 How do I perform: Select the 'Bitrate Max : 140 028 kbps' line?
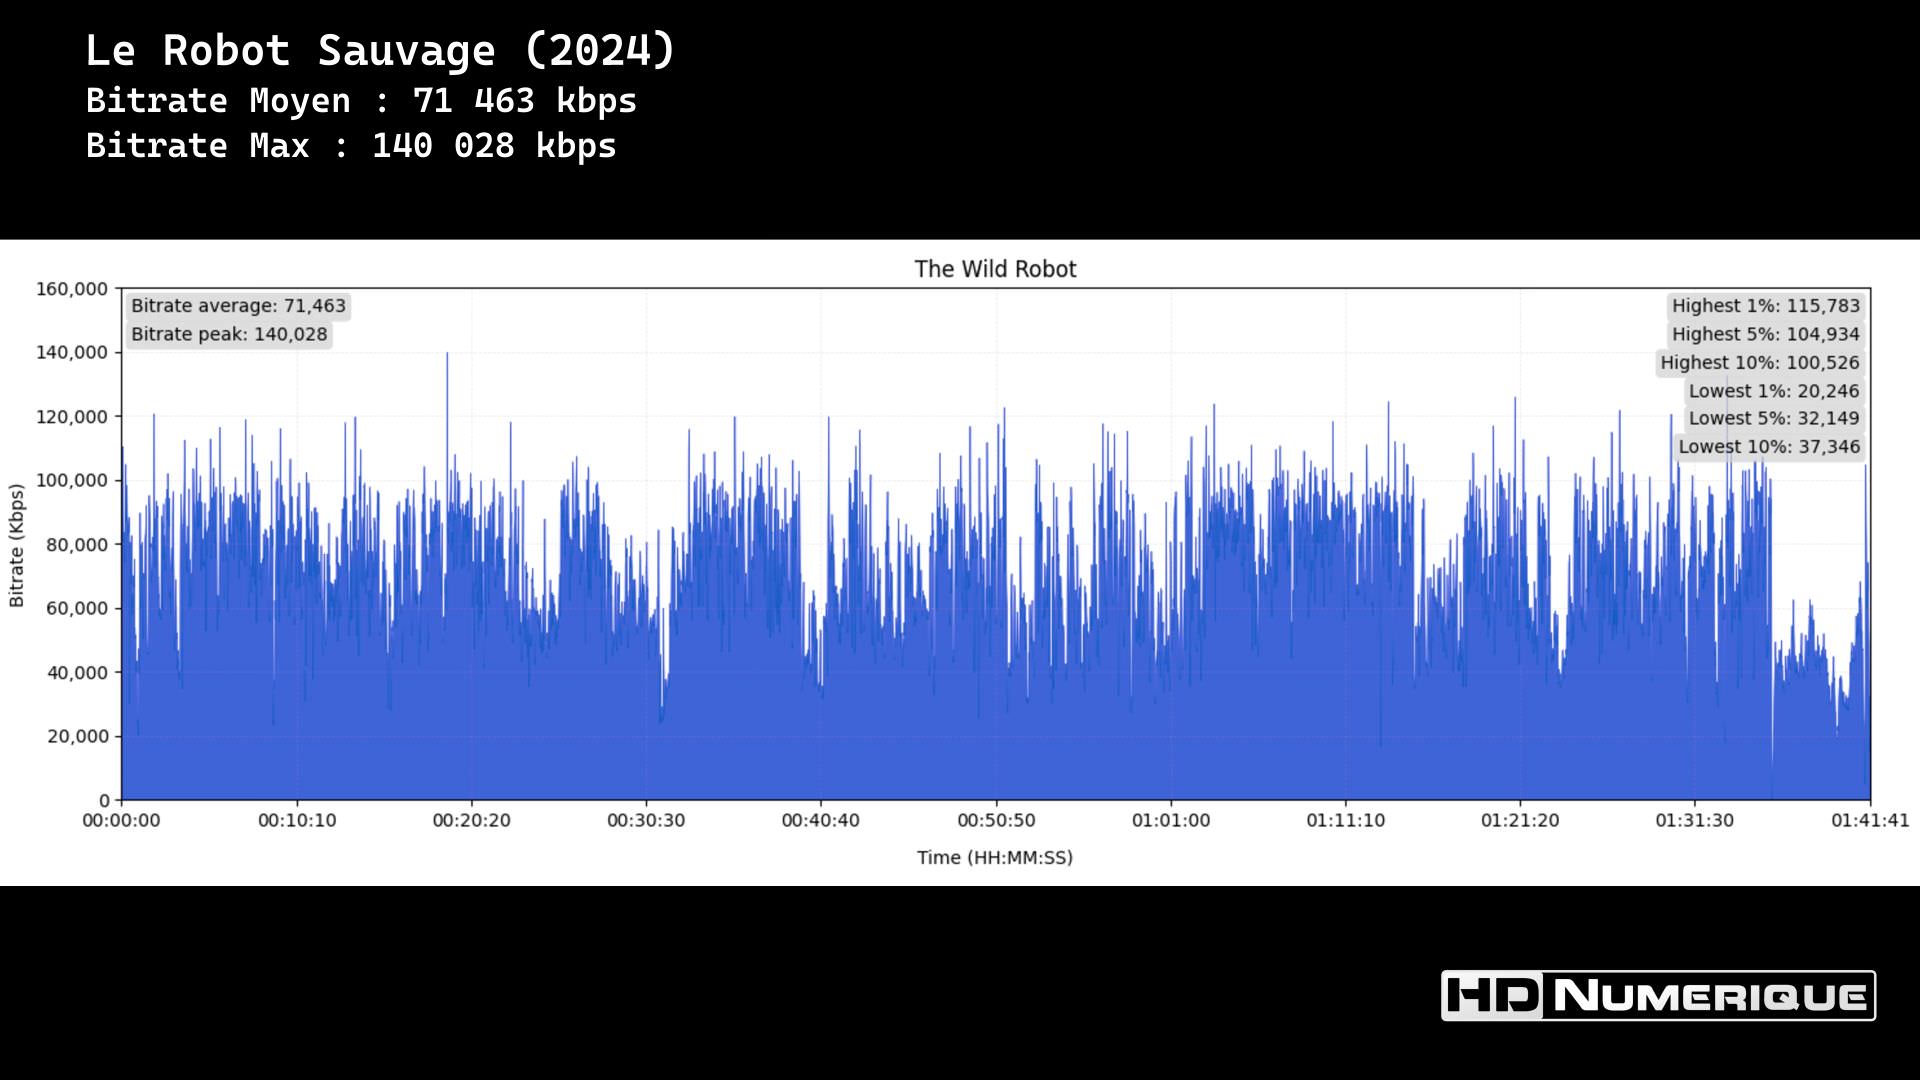click(351, 146)
